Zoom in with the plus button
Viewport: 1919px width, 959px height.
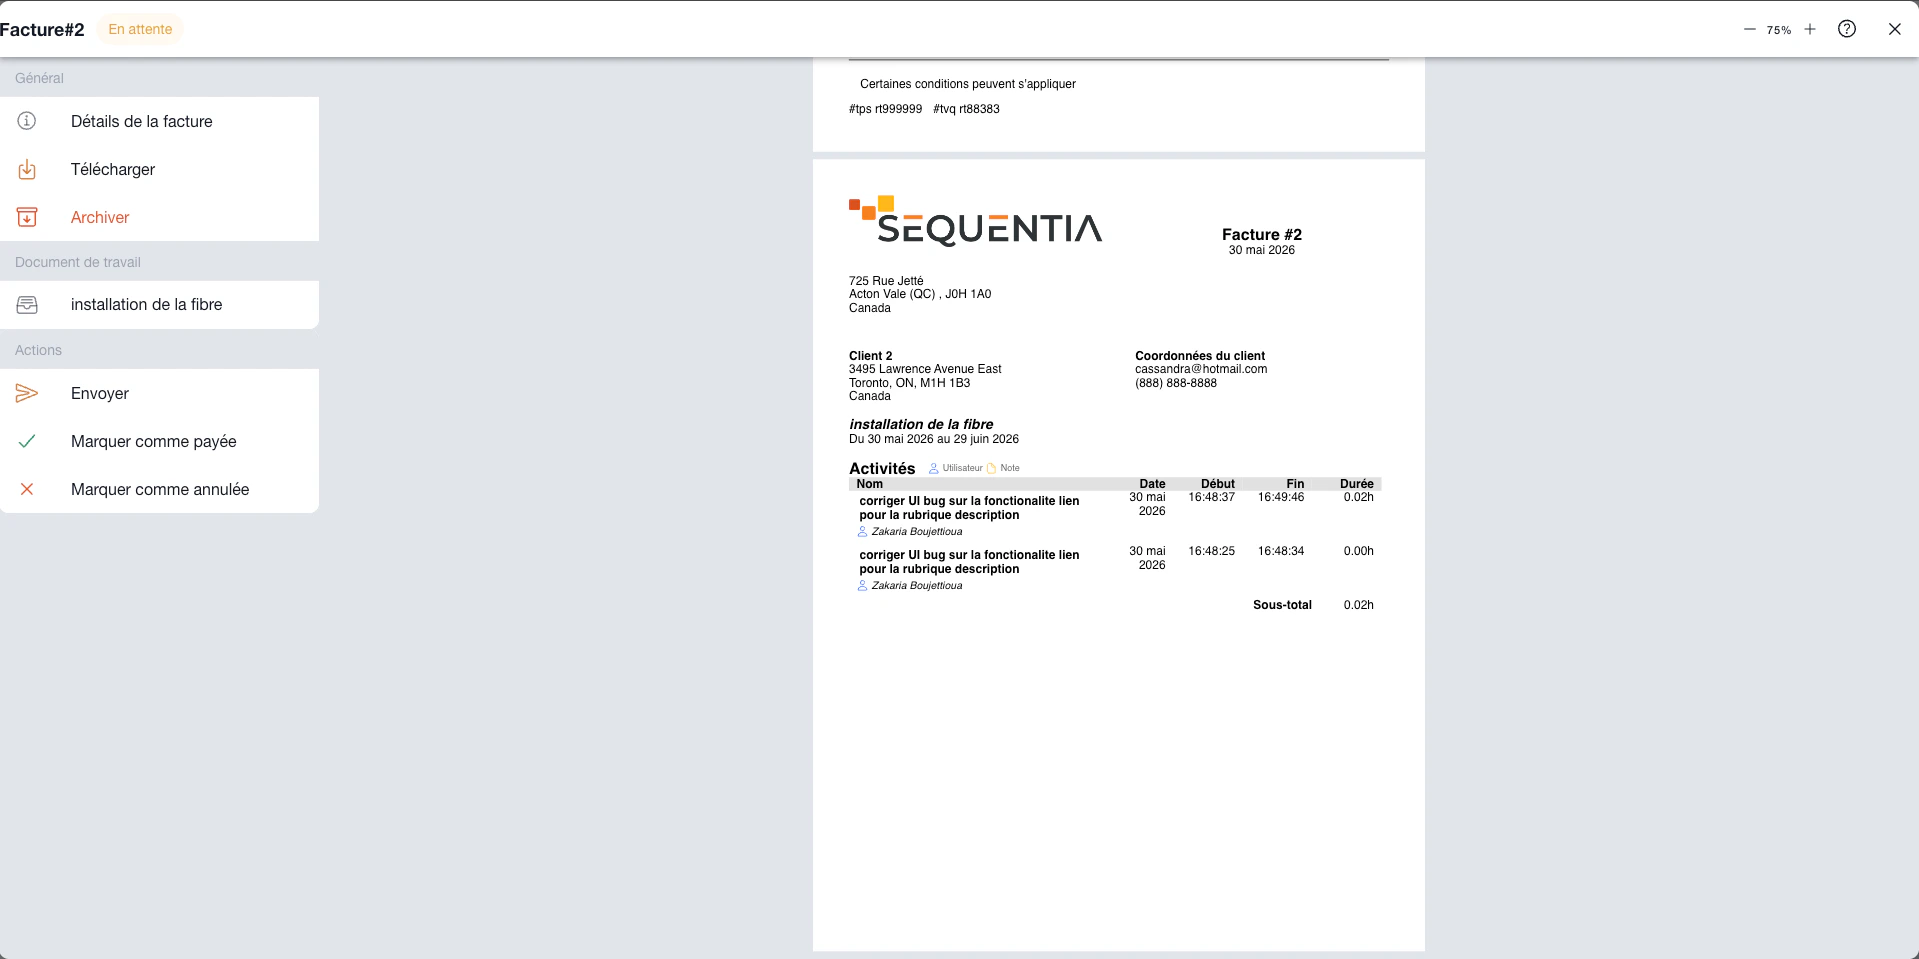point(1810,29)
